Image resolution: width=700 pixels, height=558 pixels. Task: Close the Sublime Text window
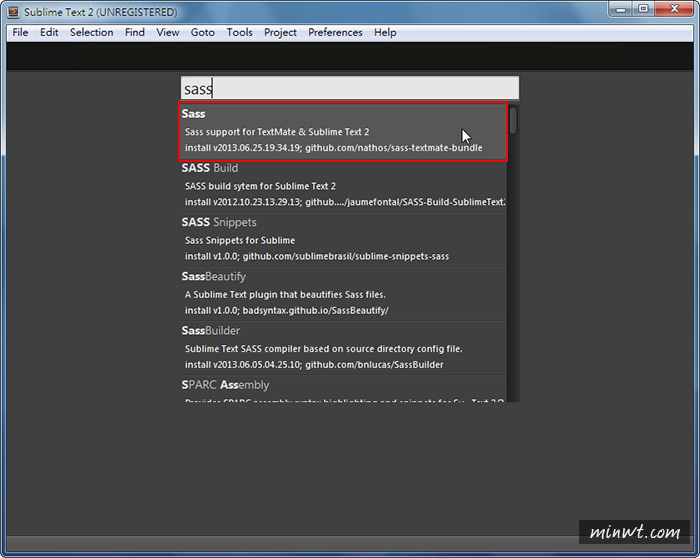coord(675,9)
